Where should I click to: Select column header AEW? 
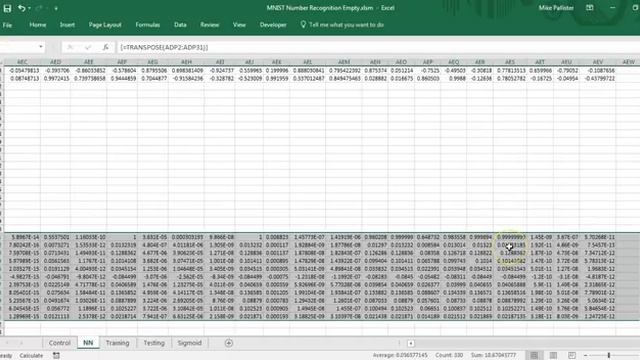point(628,62)
